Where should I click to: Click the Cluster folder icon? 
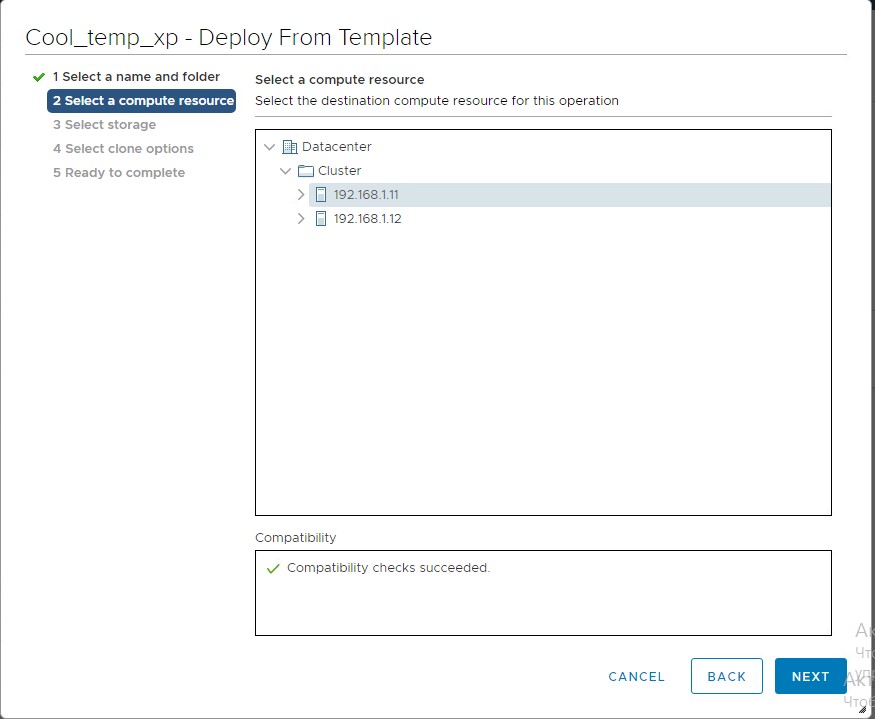point(306,171)
